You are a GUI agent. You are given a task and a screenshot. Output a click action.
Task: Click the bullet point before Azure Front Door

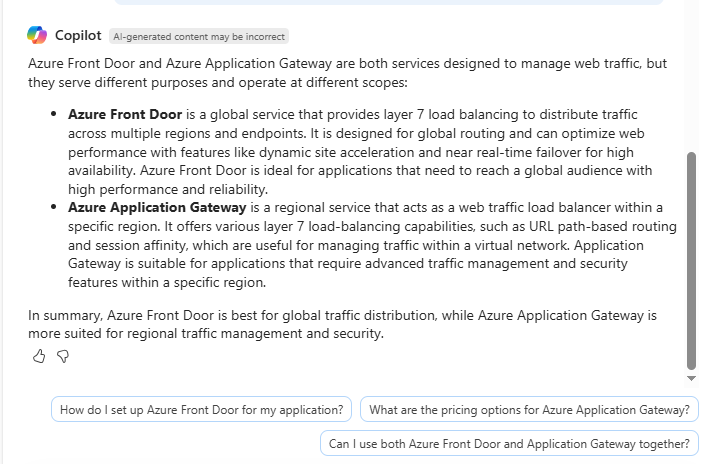point(53,115)
